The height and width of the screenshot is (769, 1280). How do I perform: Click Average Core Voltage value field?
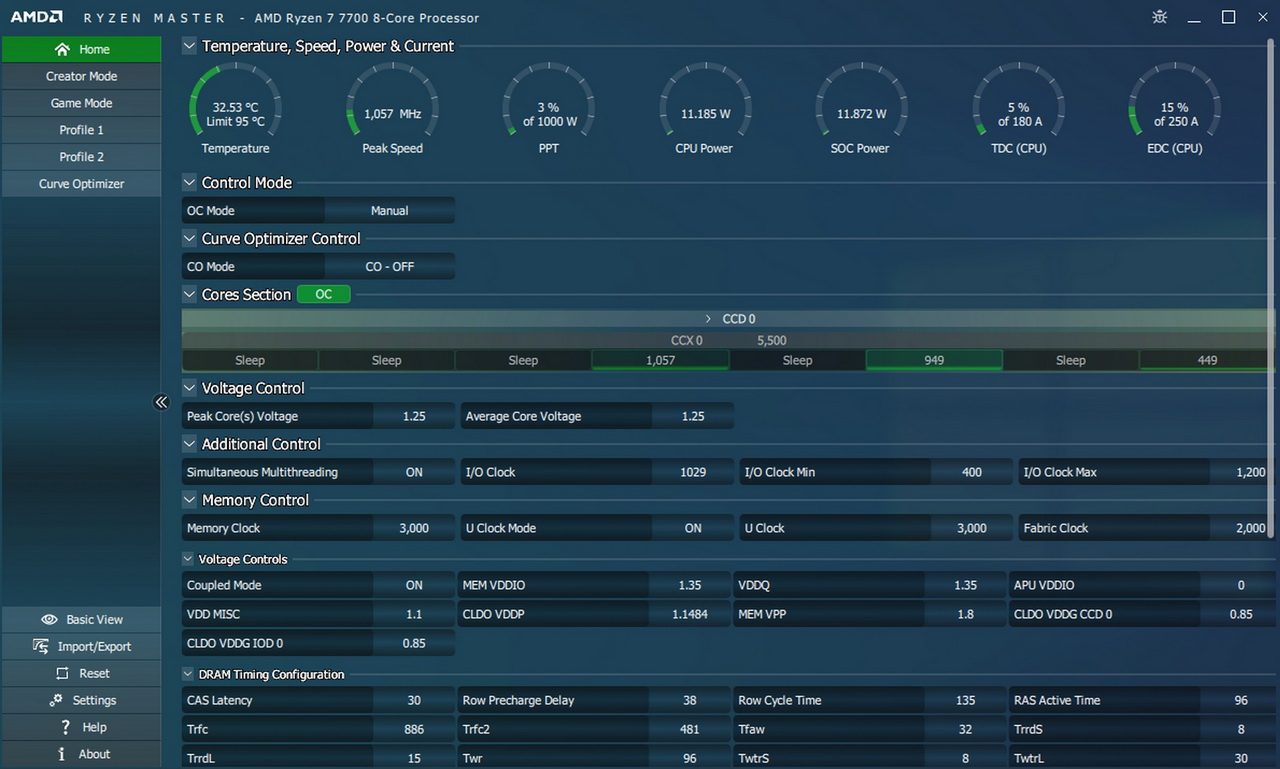693,416
